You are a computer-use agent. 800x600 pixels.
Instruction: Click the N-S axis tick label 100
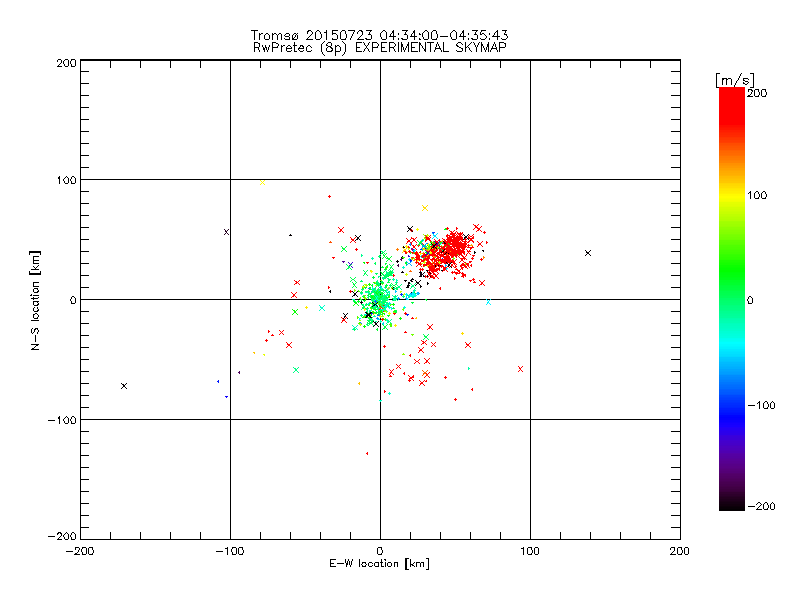pos(66,180)
